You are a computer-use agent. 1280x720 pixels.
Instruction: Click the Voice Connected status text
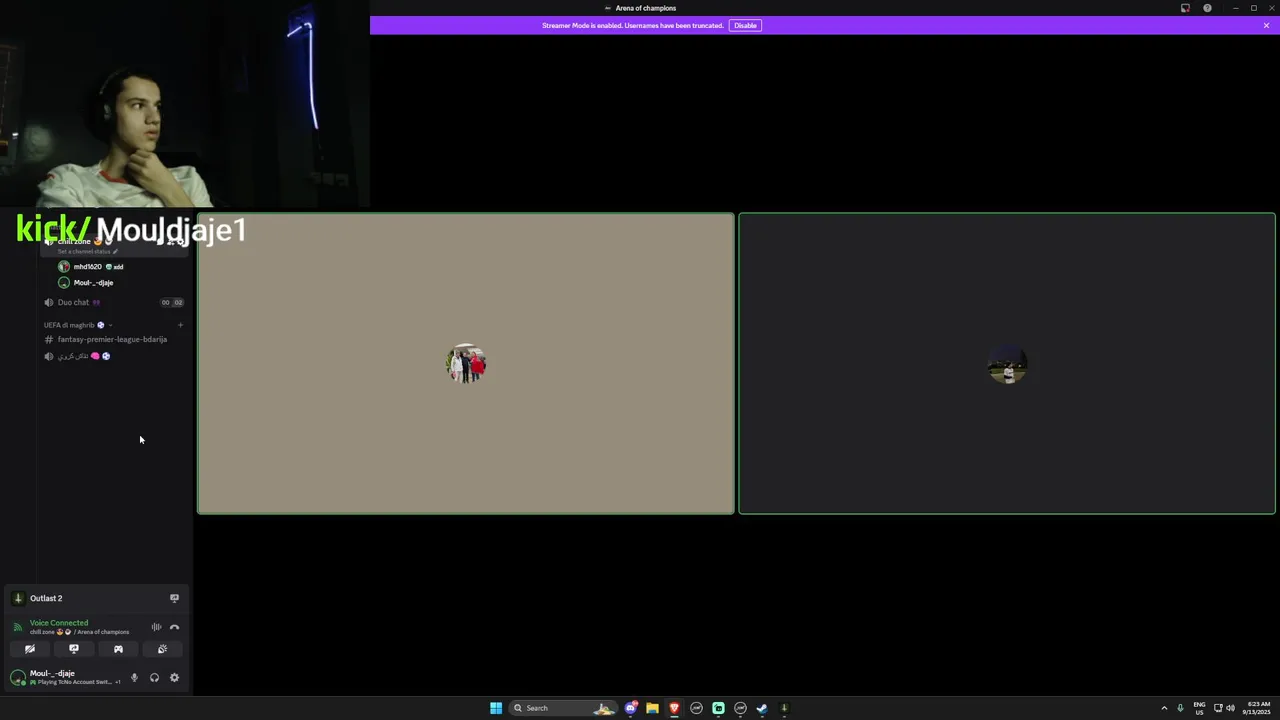click(59, 623)
